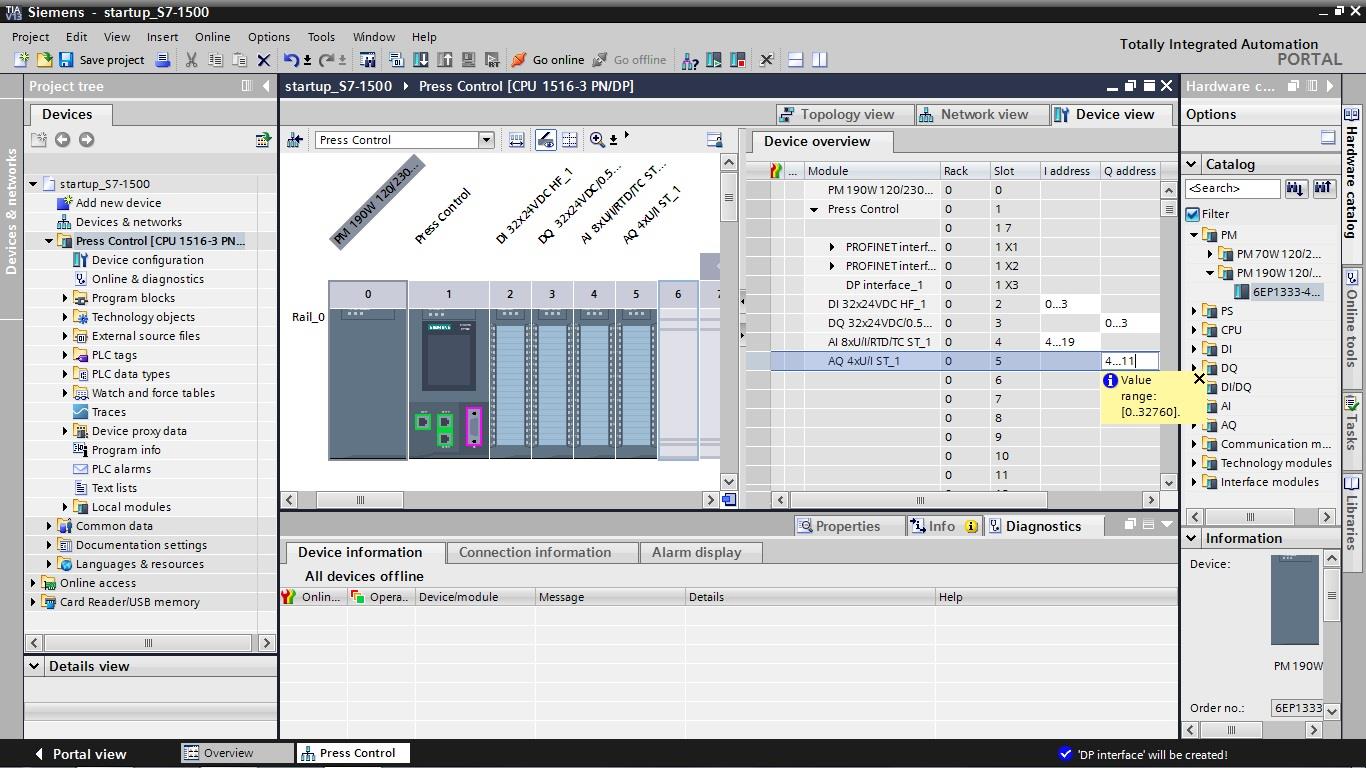Open Properties tab in inspector
Screen dimensions: 1366x768
848,526
